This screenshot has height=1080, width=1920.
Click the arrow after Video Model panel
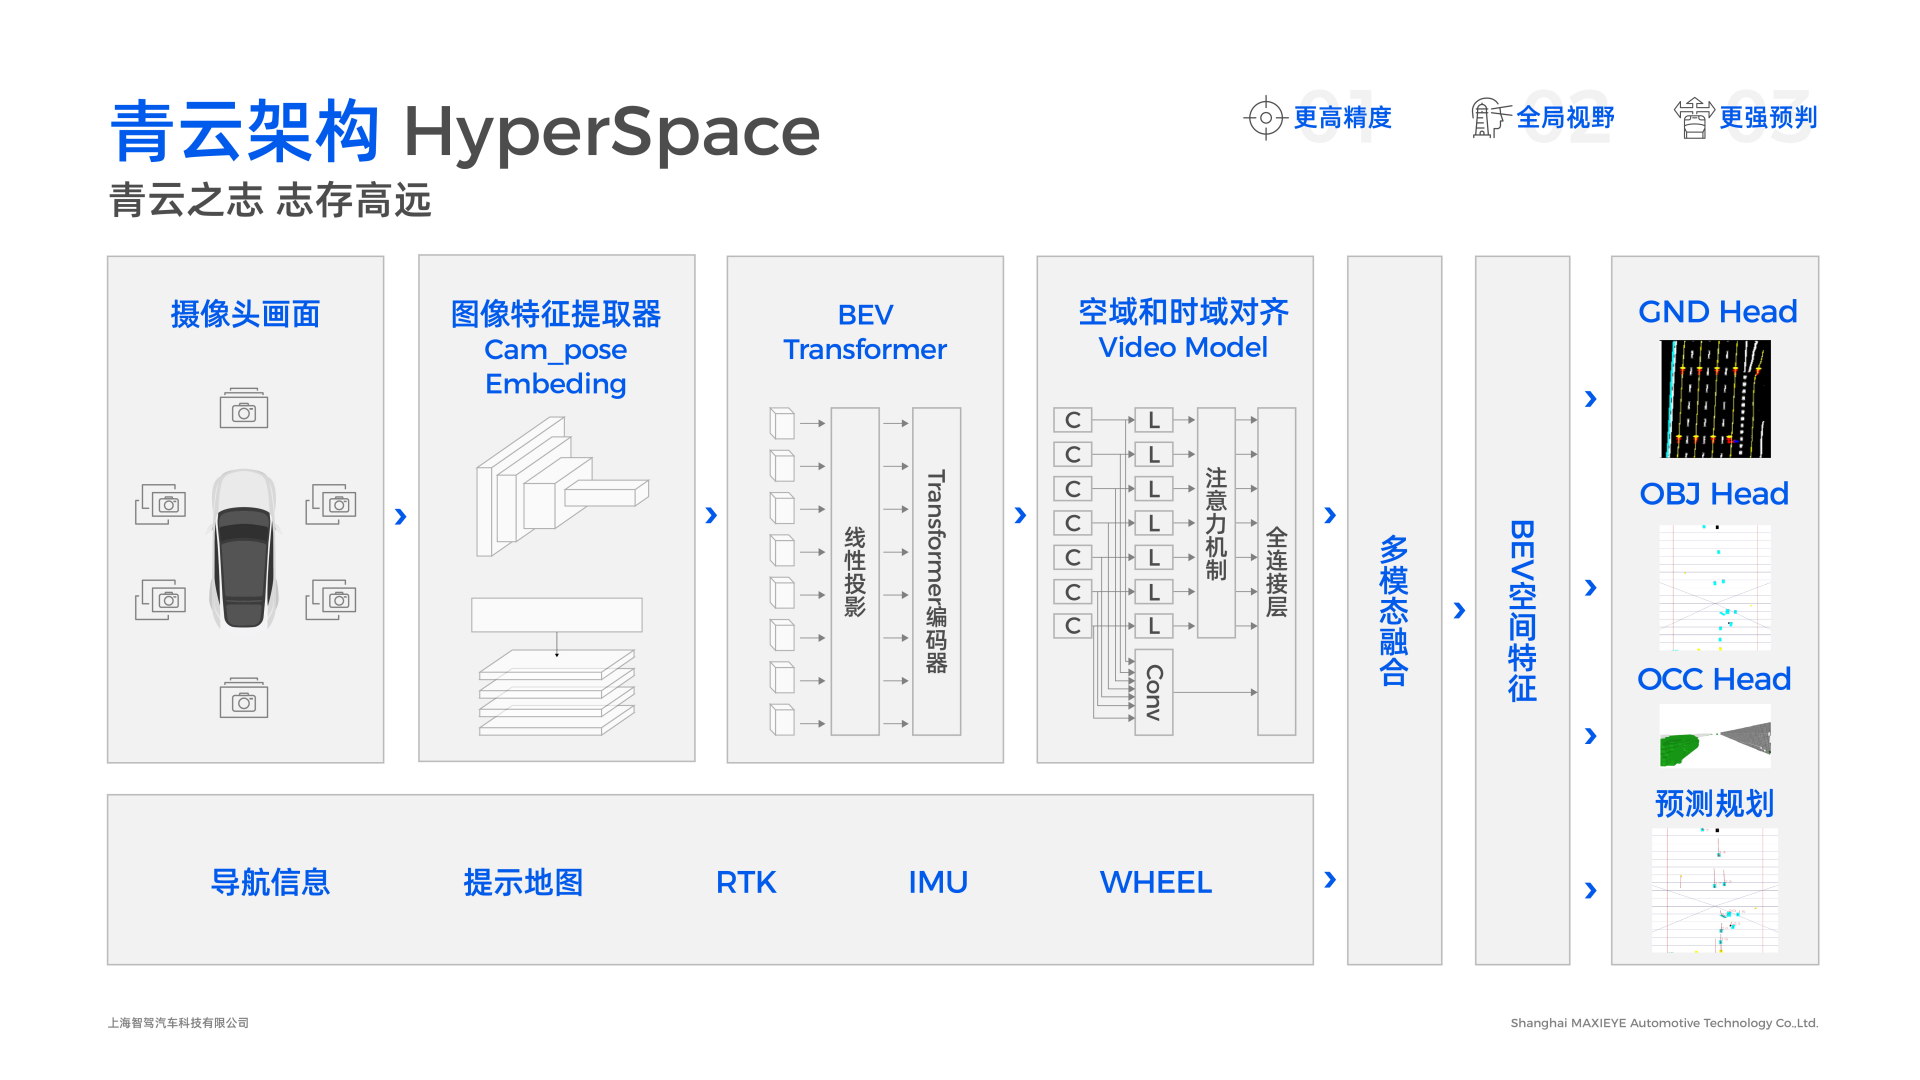tap(1330, 515)
